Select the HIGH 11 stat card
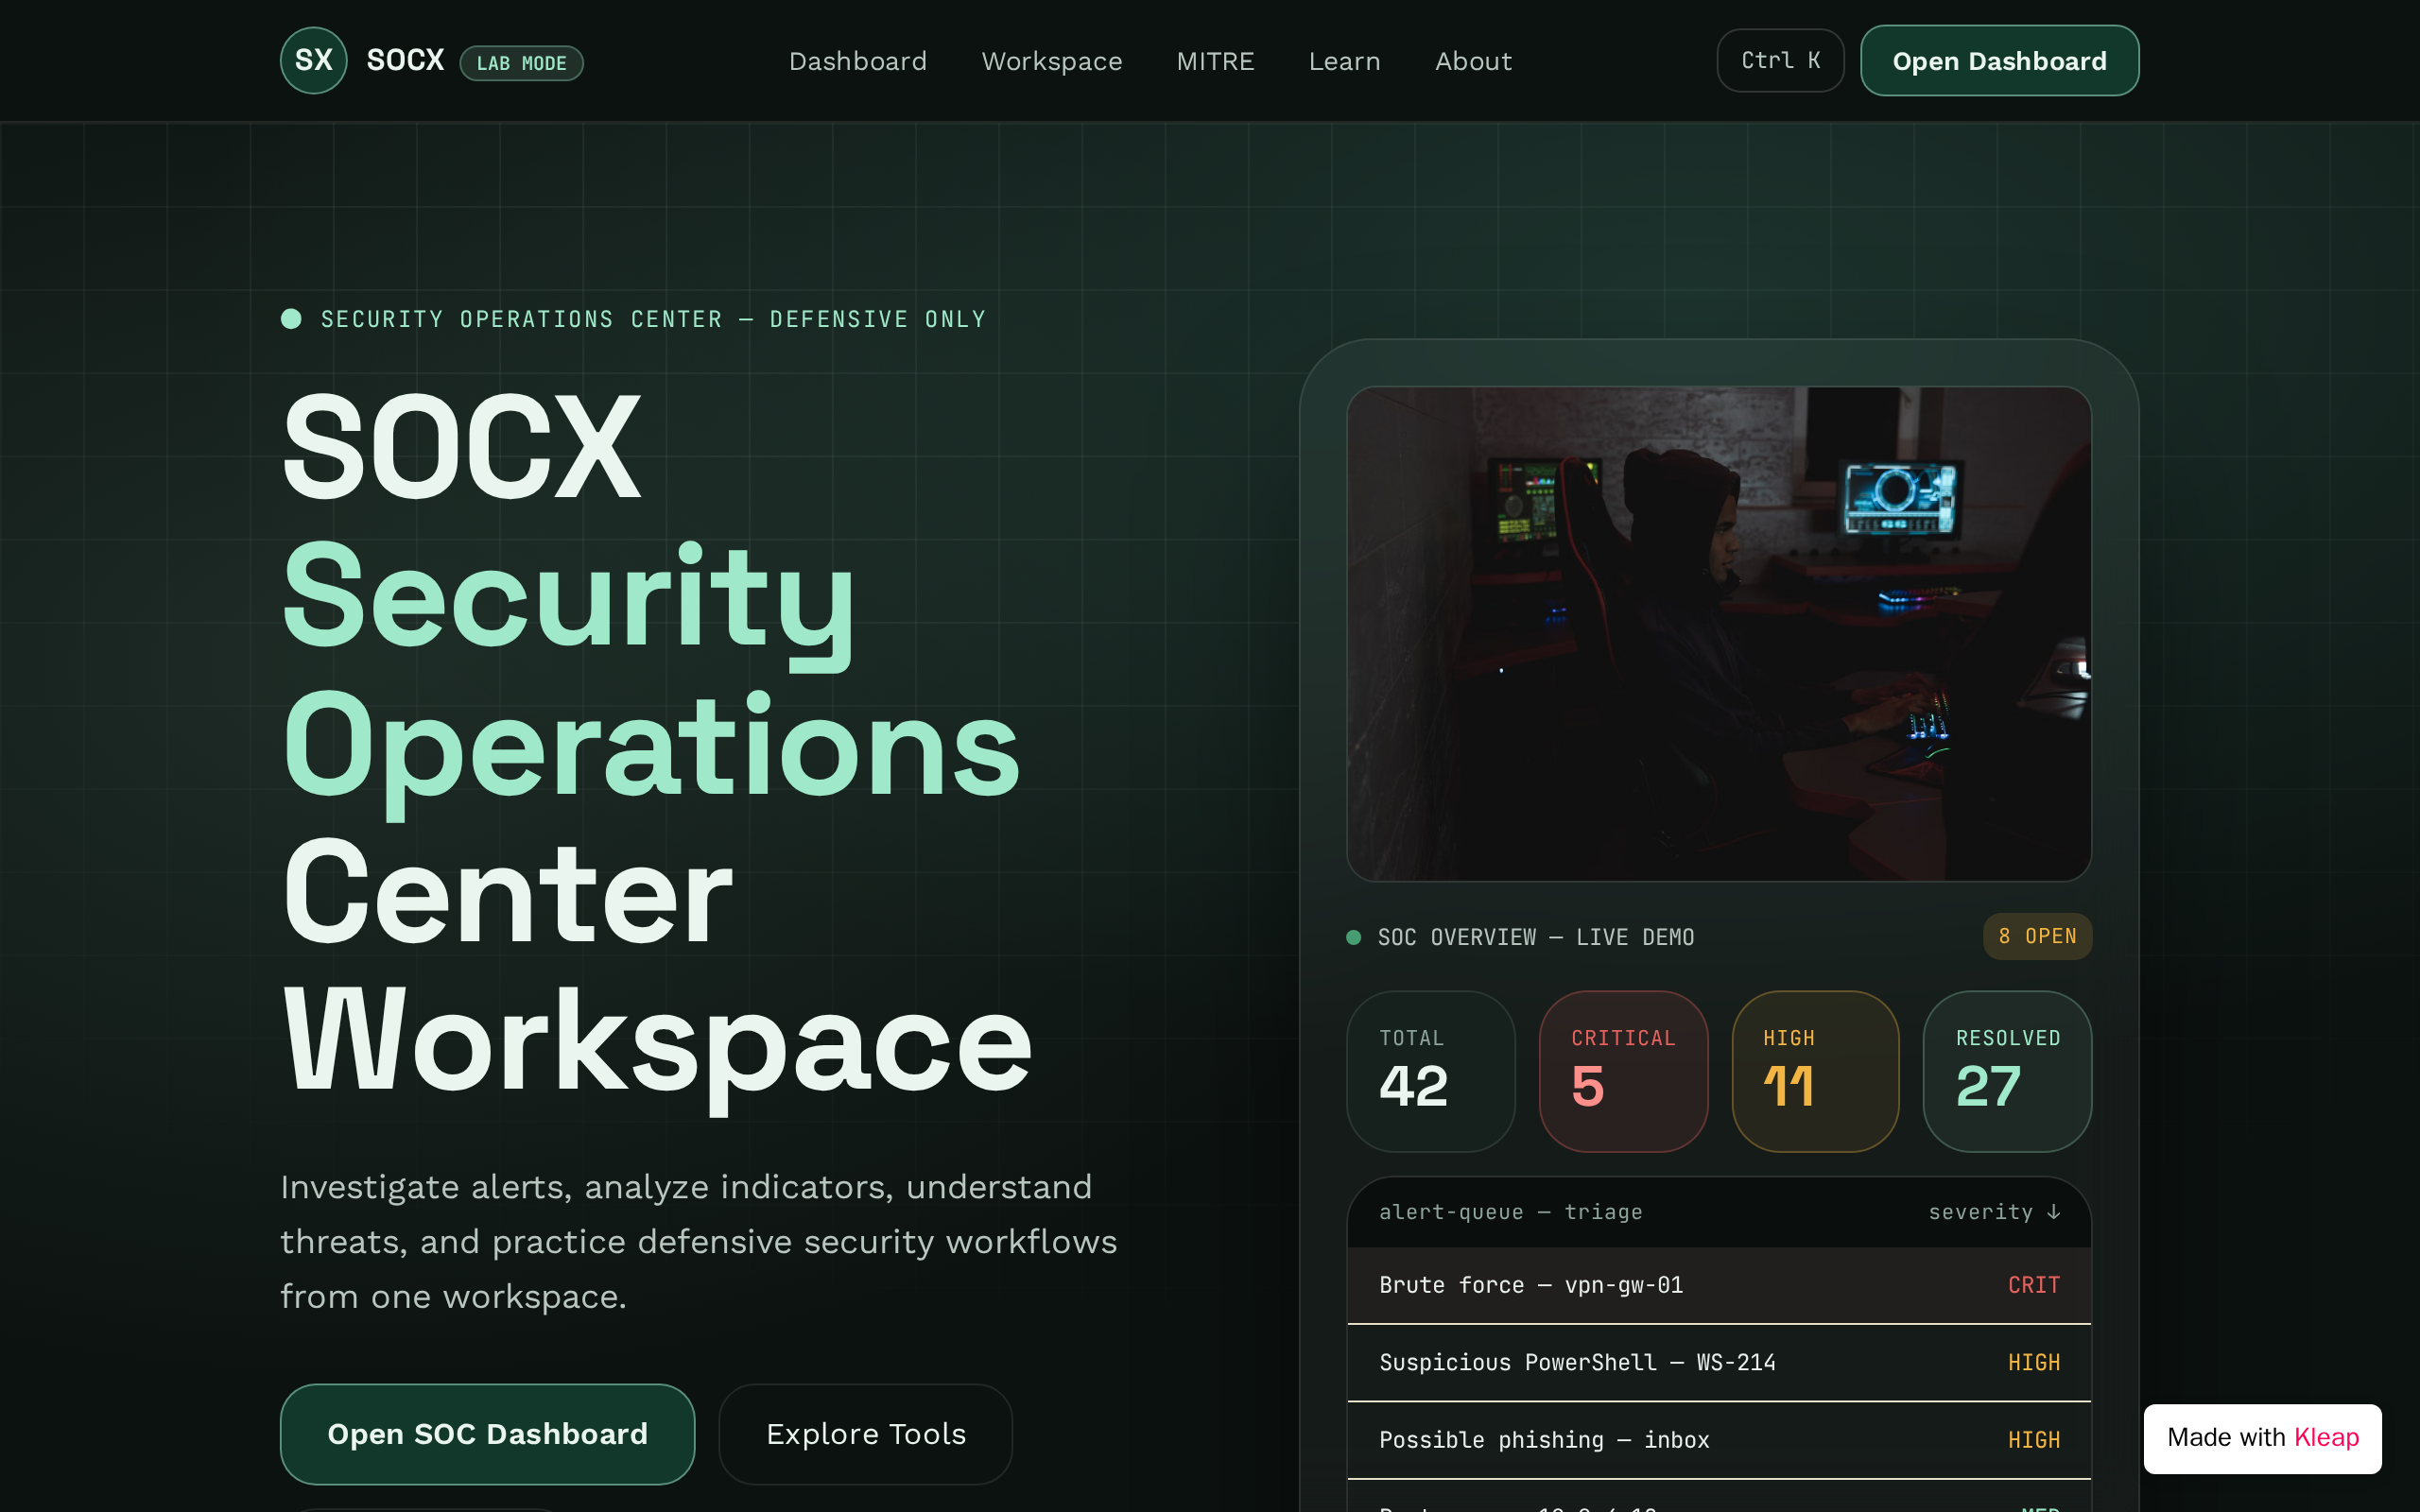This screenshot has height=1512, width=2420. point(1815,1071)
